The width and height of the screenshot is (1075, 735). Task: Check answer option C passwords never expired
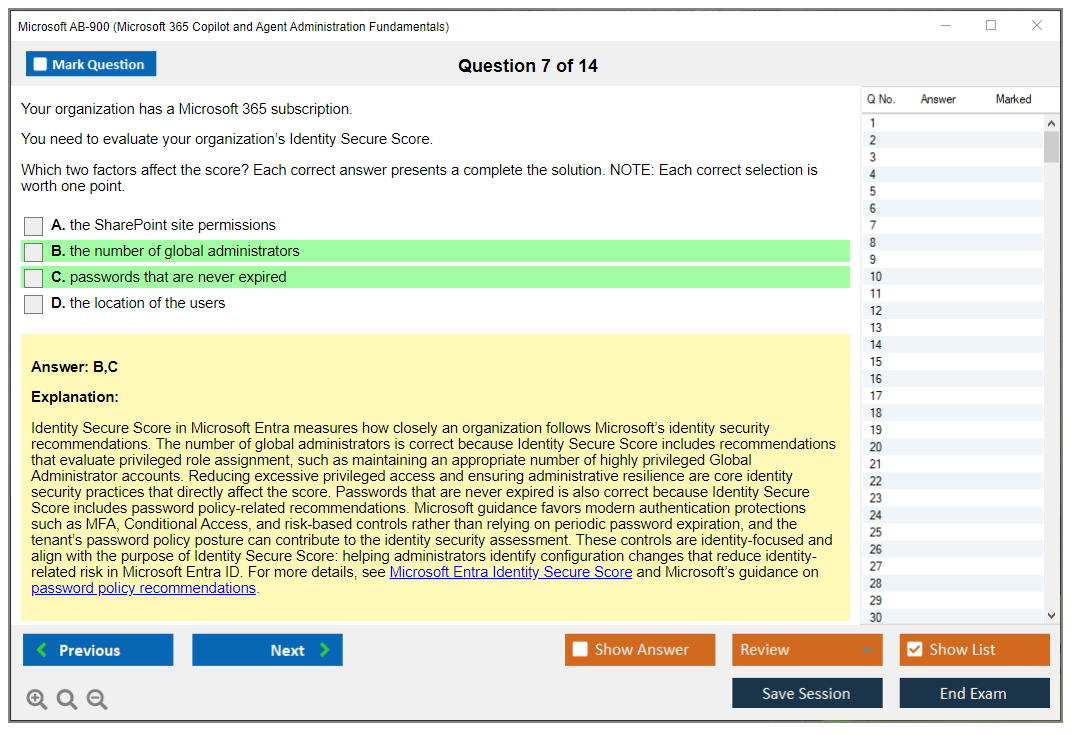(33, 278)
